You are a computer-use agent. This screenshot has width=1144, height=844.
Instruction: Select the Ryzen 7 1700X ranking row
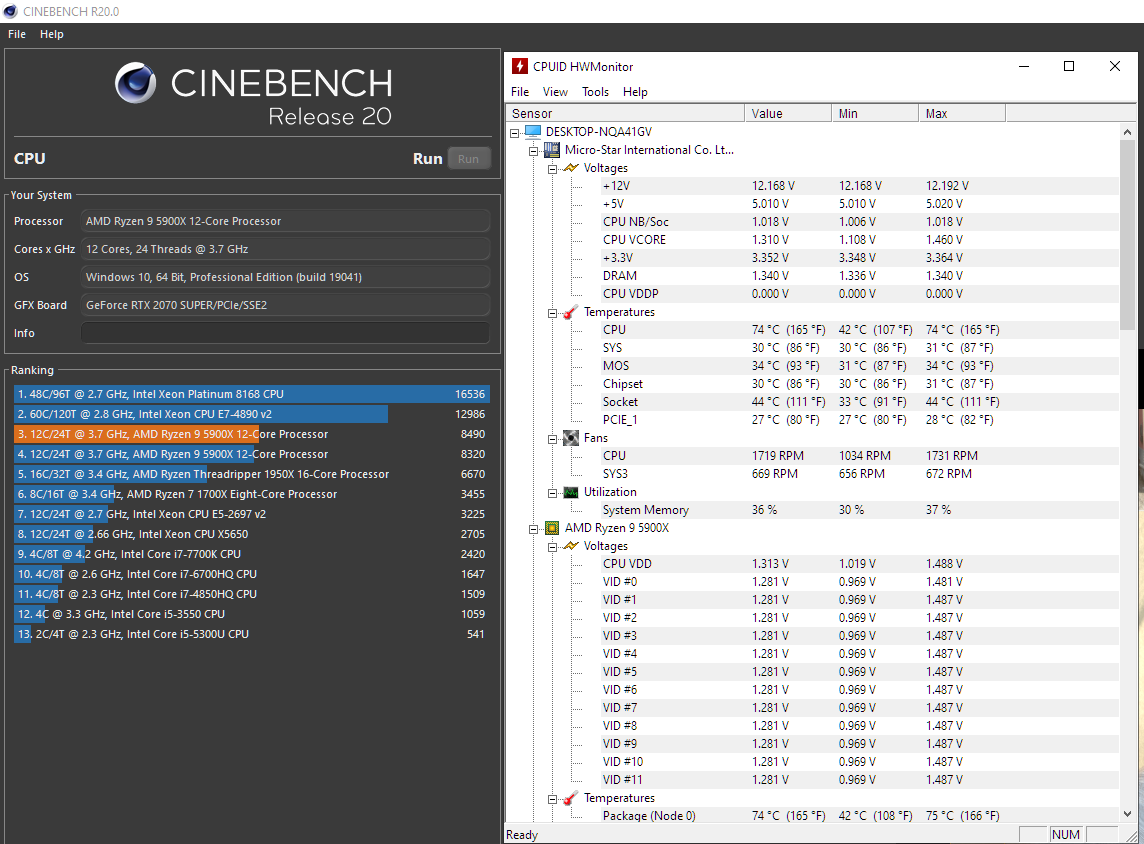pyautogui.click(x=252, y=494)
